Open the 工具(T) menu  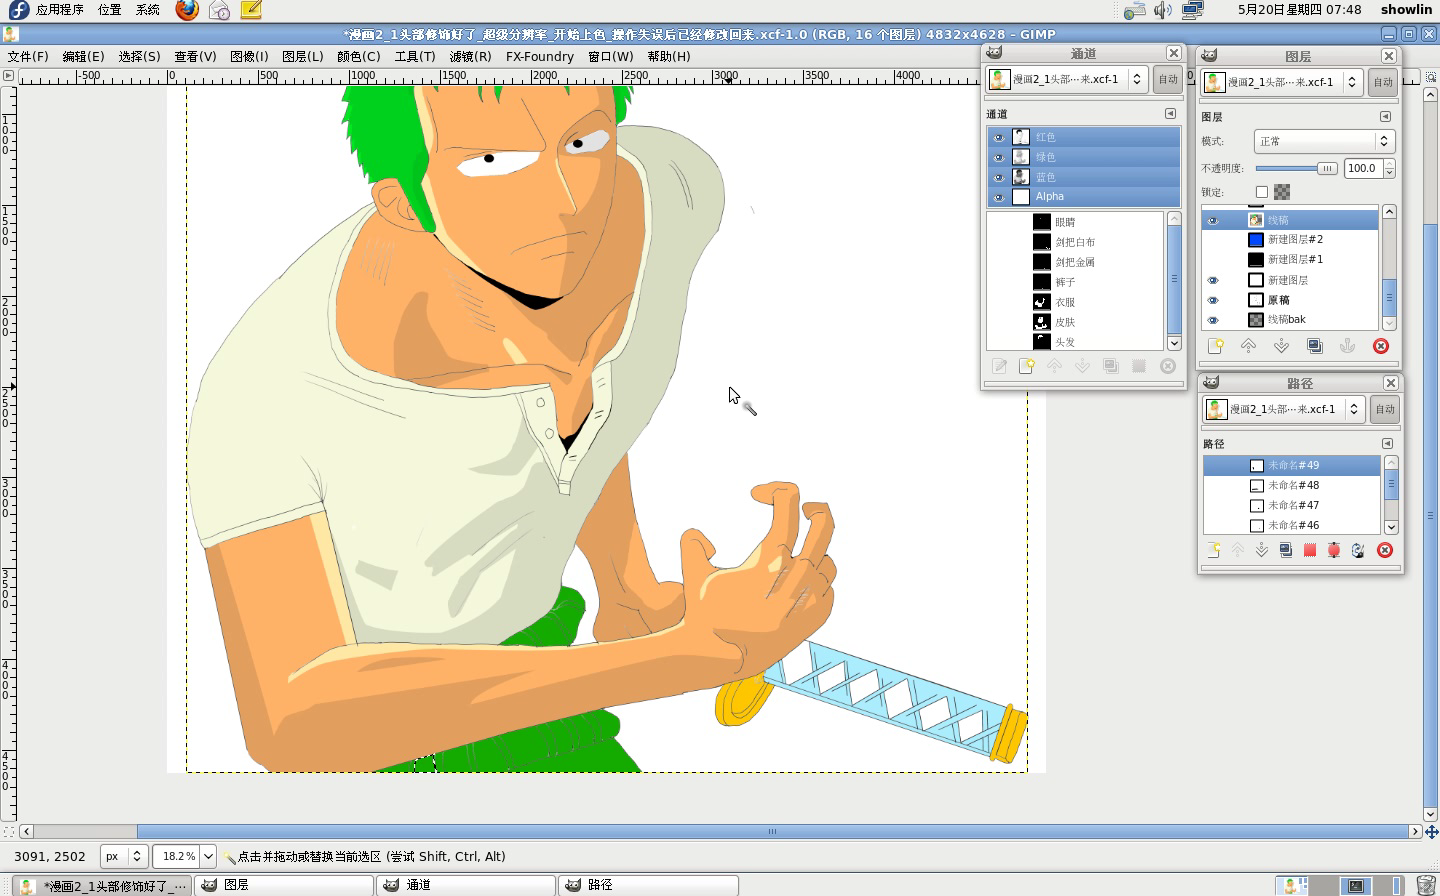[415, 56]
